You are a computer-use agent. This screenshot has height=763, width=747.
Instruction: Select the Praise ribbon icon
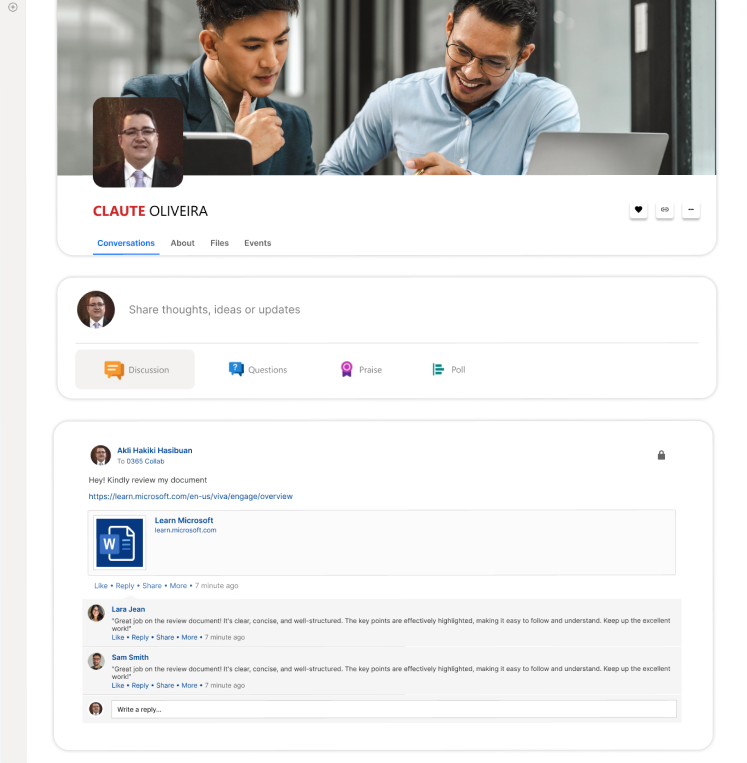click(346, 370)
